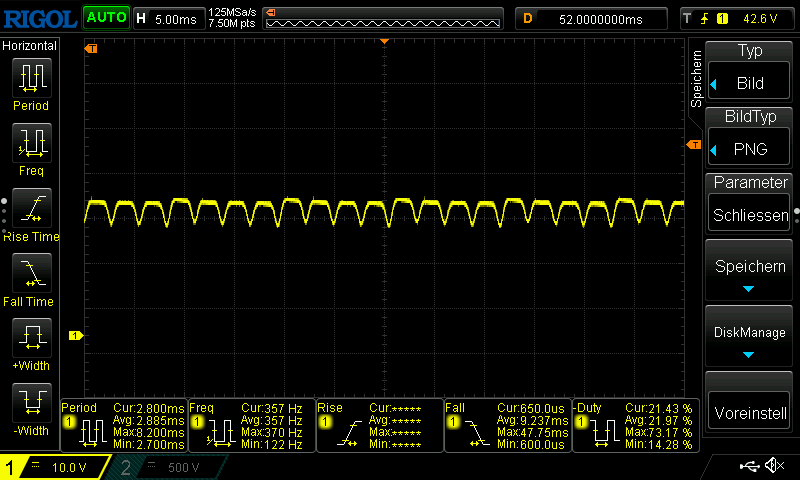
Task: Select the Freq measurement icon
Action: [x=32, y=142]
